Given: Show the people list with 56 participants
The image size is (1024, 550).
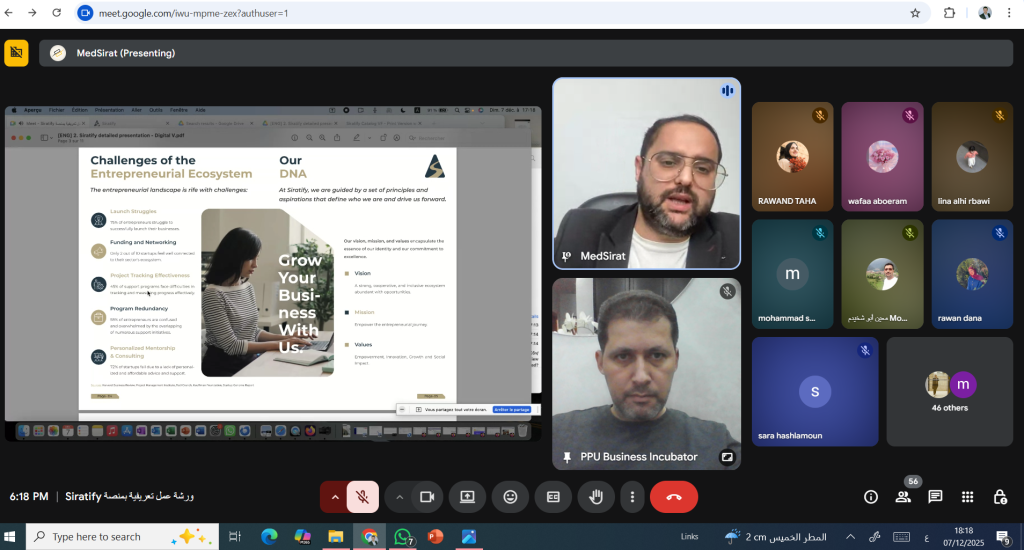Looking at the screenshot, I should point(903,497).
